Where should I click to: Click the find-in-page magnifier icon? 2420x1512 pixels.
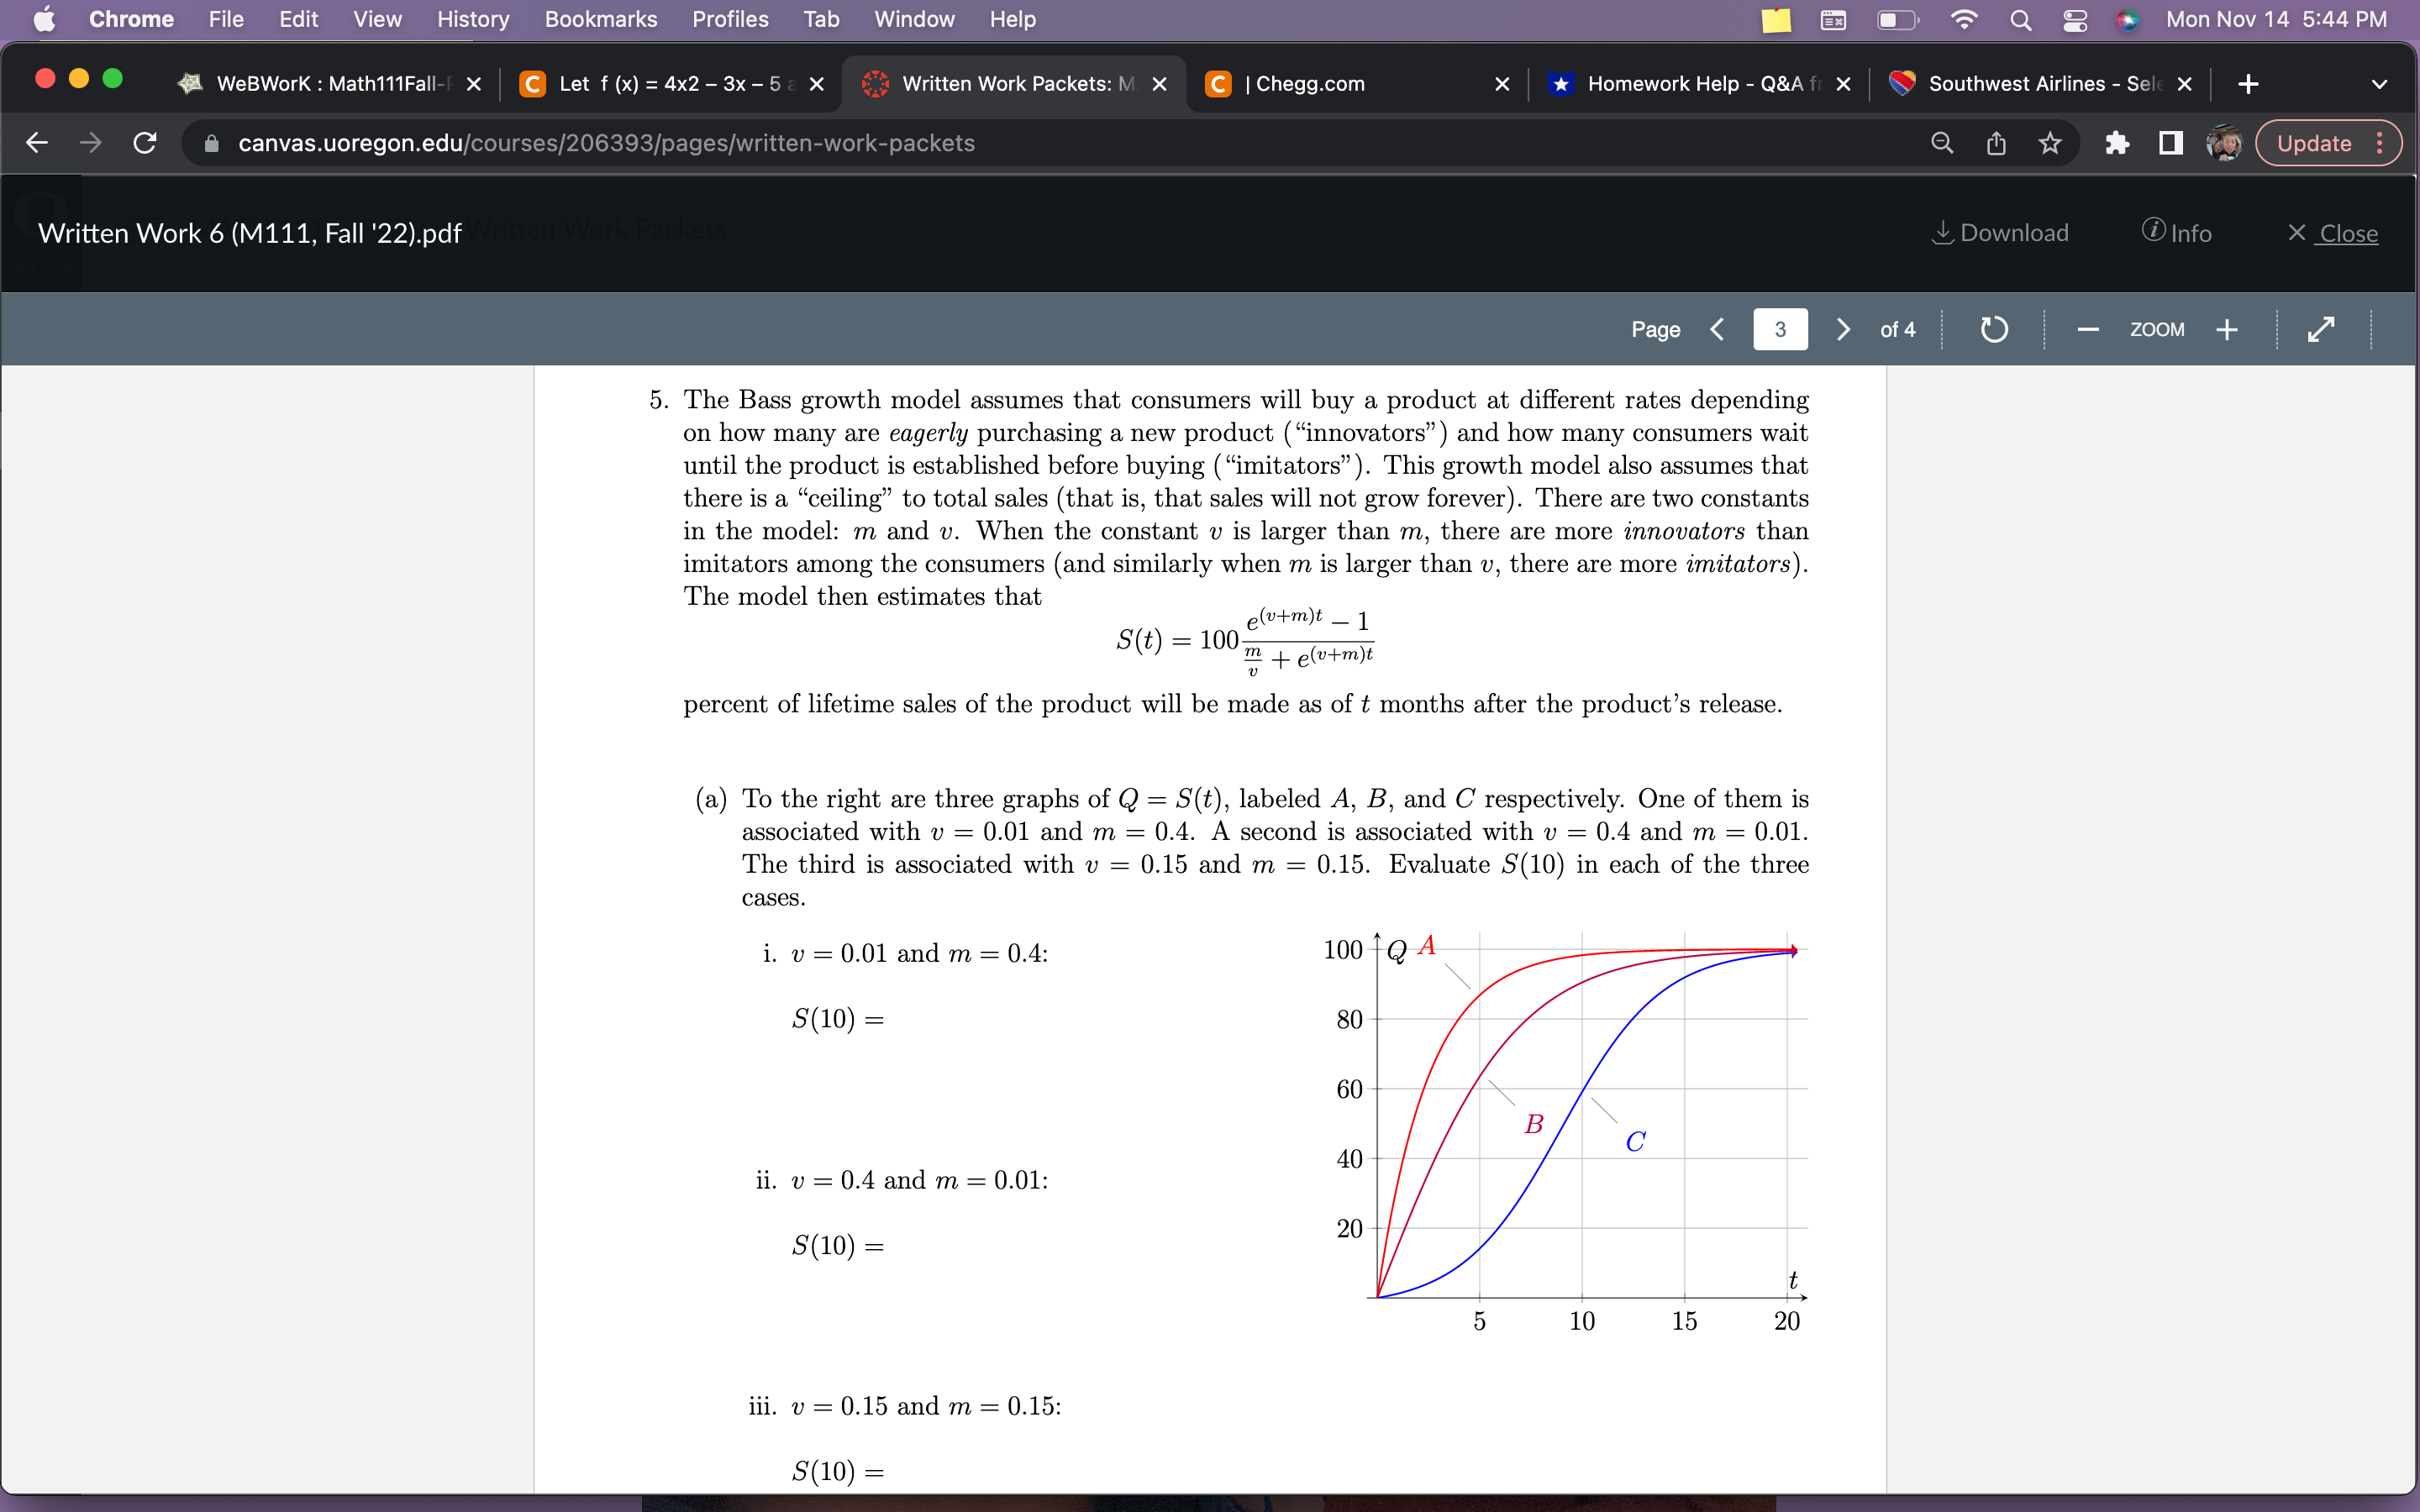pyautogui.click(x=1942, y=143)
